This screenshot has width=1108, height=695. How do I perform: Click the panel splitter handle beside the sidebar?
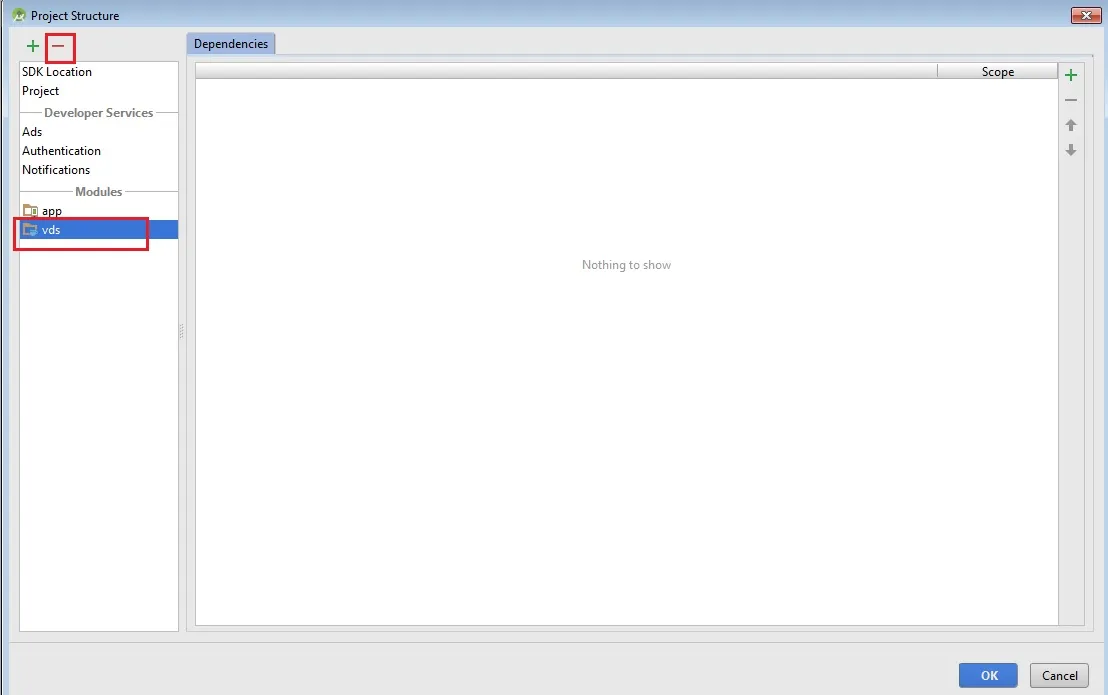[182, 331]
